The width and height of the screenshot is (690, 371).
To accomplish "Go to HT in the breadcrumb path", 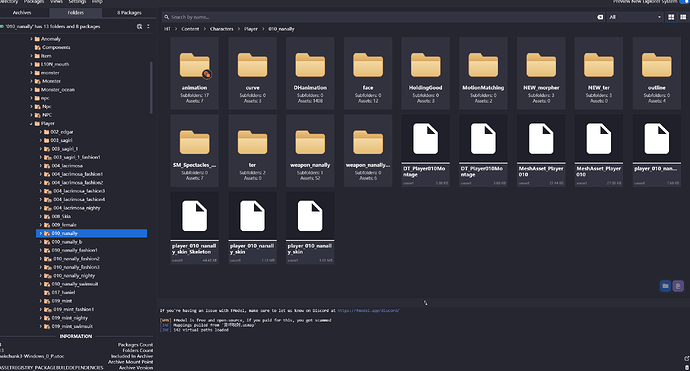I will (x=167, y=29).
